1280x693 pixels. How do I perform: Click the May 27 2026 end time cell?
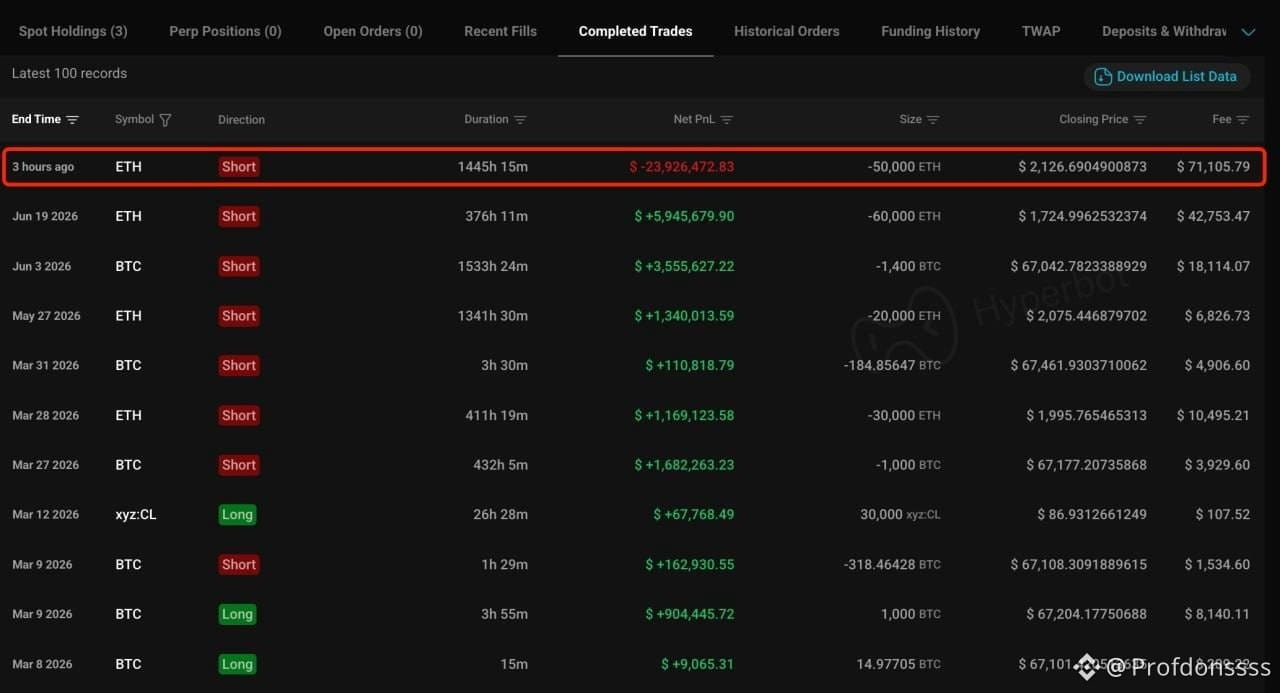tap(46, 316)
